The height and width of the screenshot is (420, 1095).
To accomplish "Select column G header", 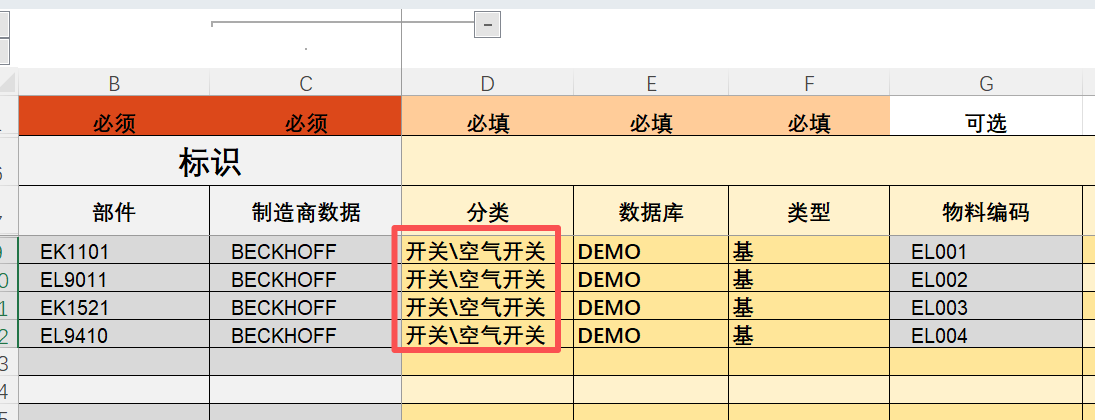I will (x=985, y=82).
